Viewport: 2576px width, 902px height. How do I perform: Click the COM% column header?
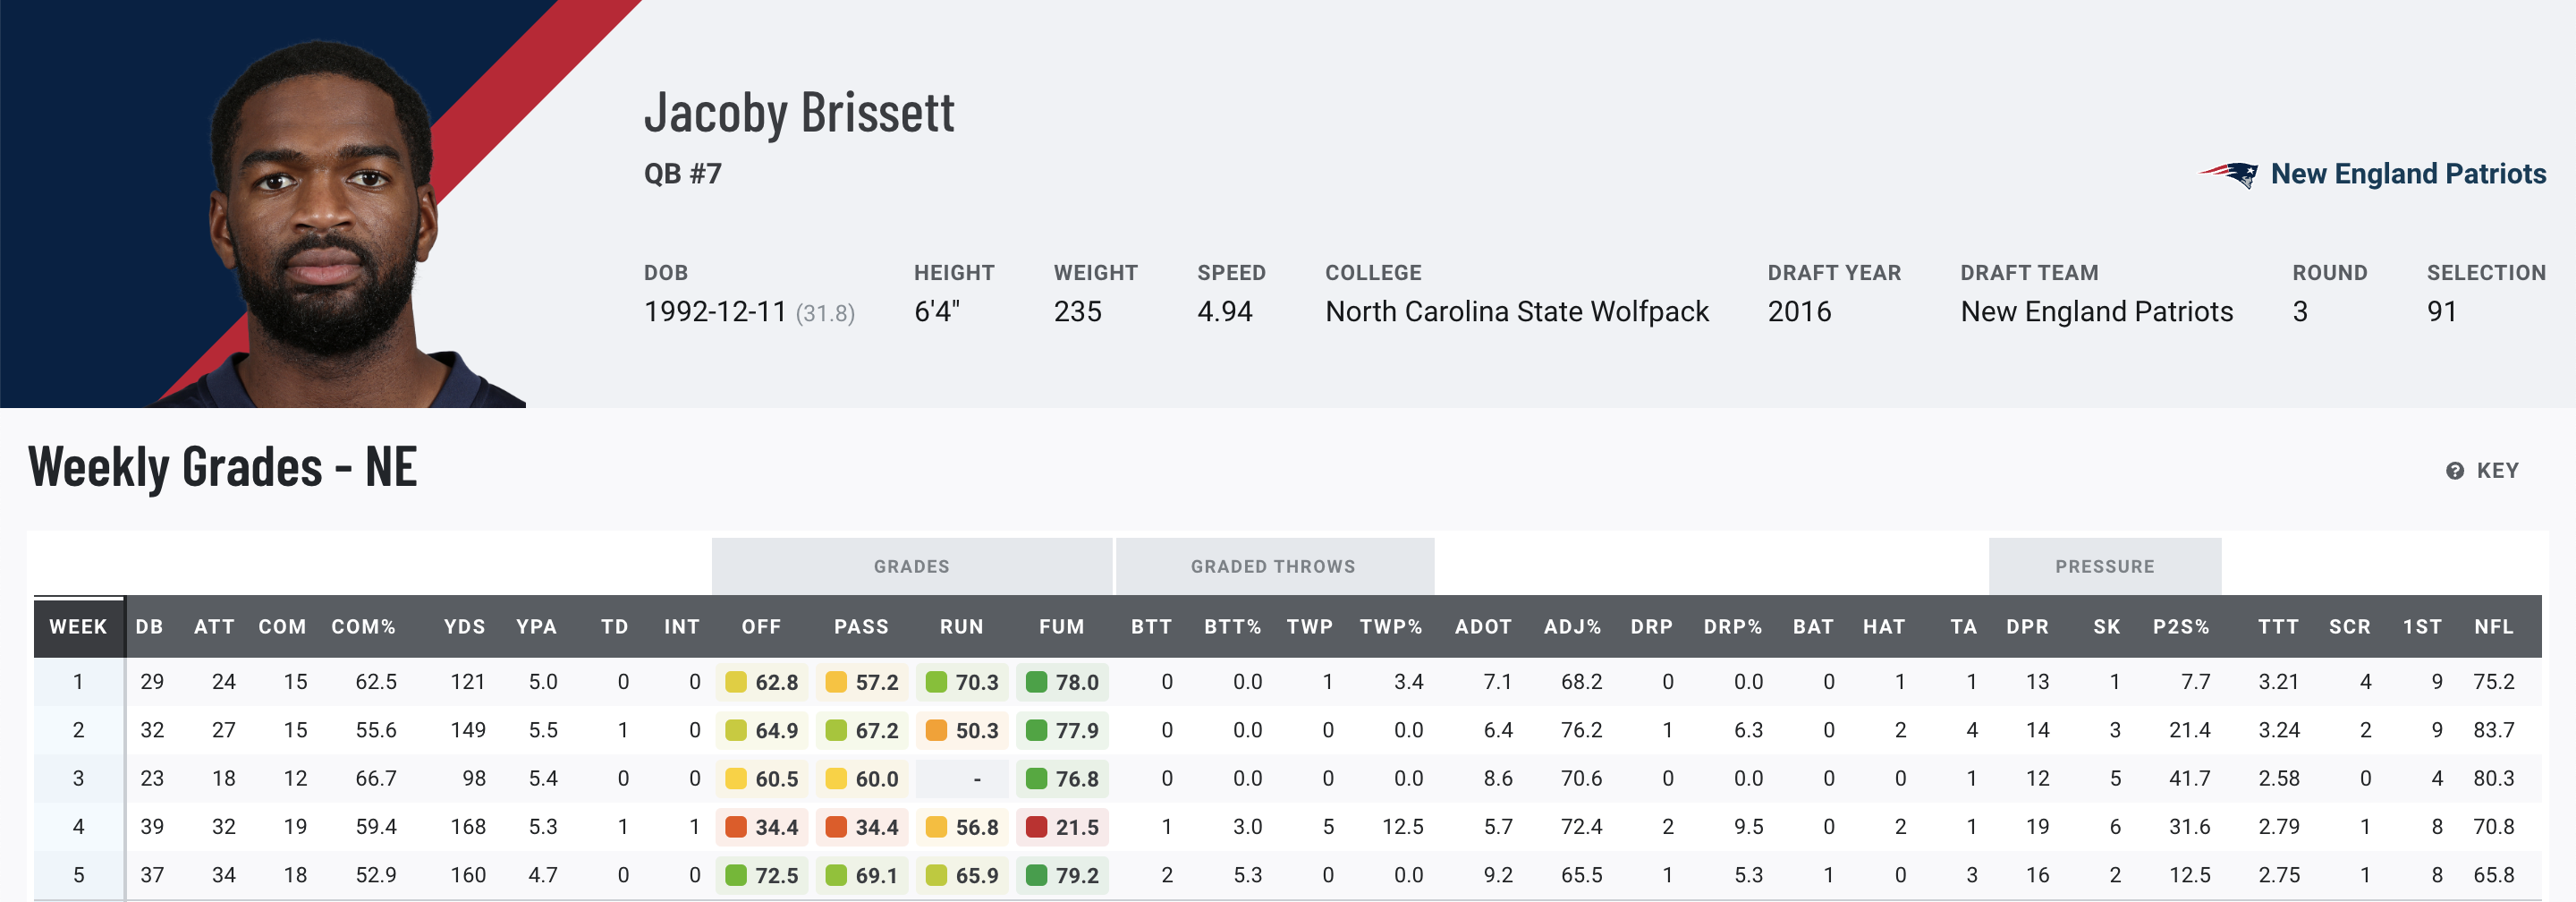pos(363,627)
